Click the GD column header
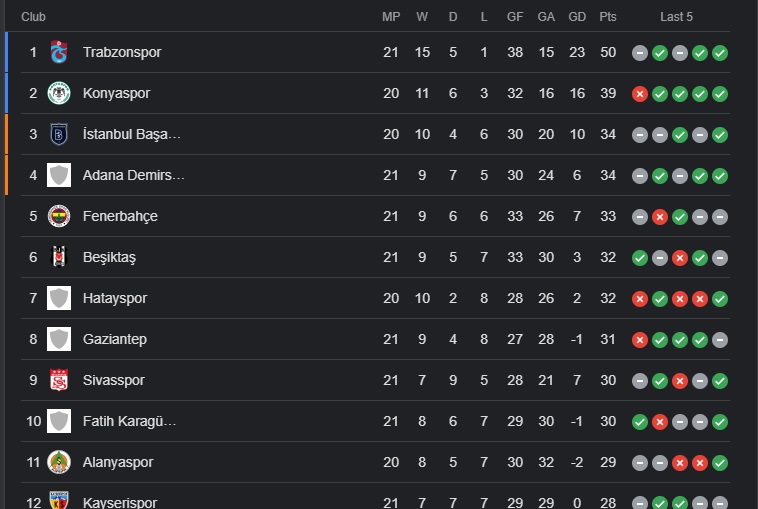This screenshot has height=509, width=758. pyautogui.click(x=577, y=17)
